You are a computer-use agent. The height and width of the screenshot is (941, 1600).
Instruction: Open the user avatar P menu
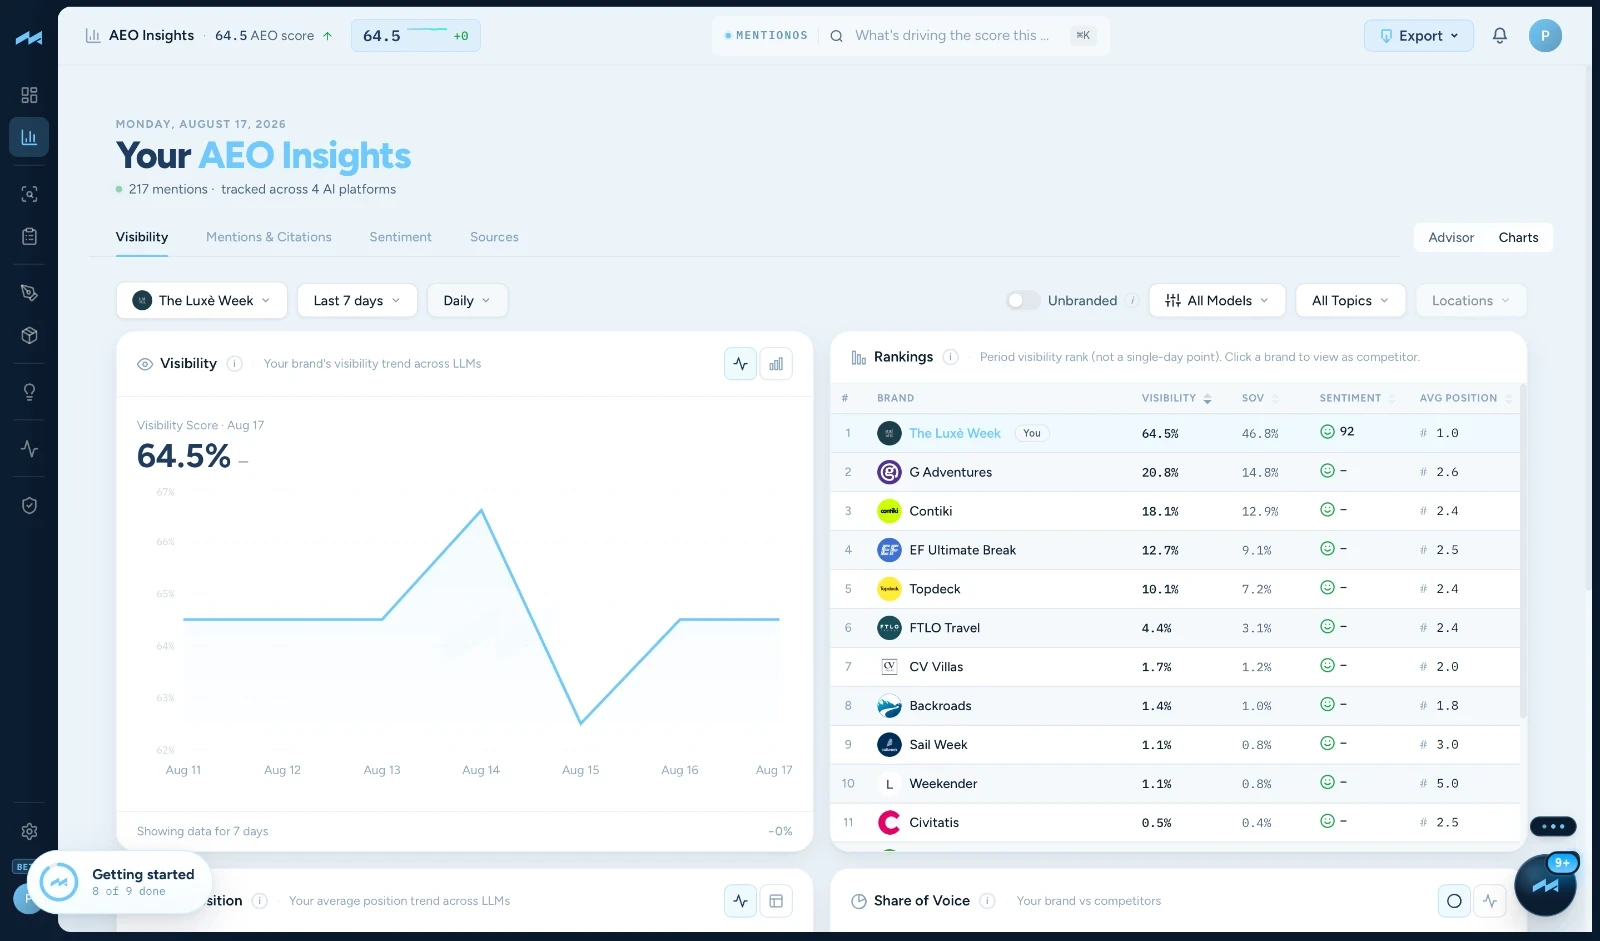point(1545,36)
